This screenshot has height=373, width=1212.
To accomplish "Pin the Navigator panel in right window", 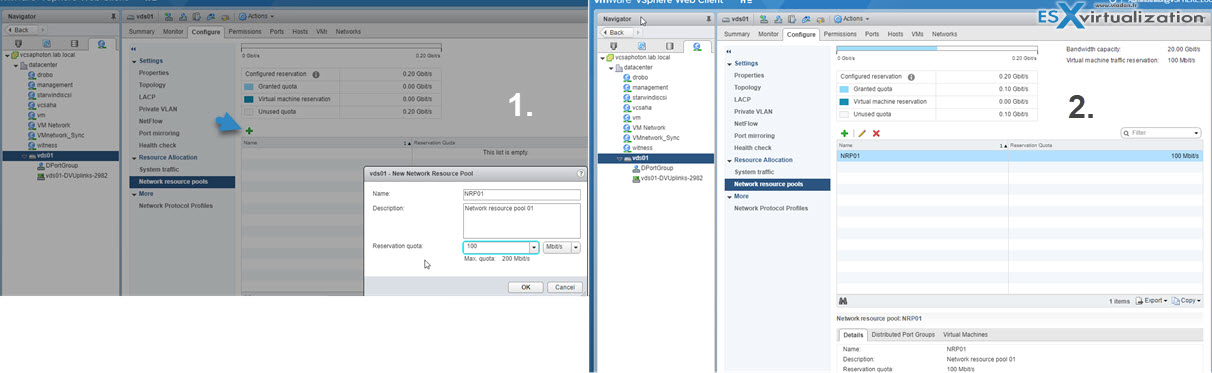I will (709, 19).
